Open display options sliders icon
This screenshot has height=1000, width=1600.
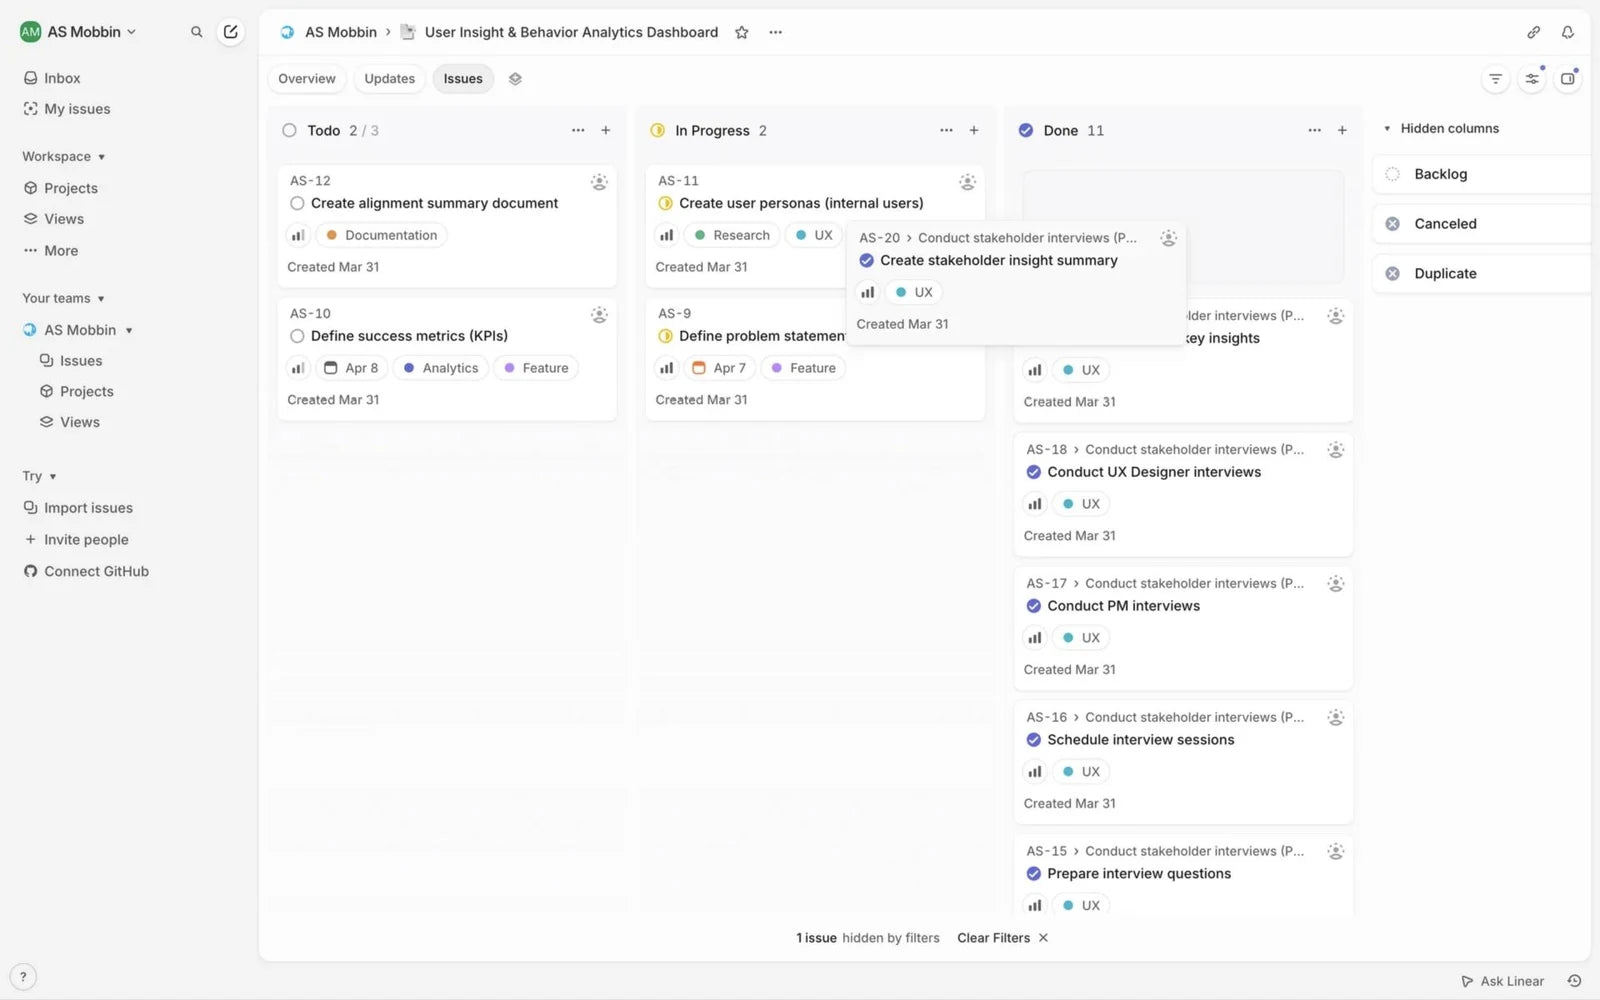click(1532, 79)
